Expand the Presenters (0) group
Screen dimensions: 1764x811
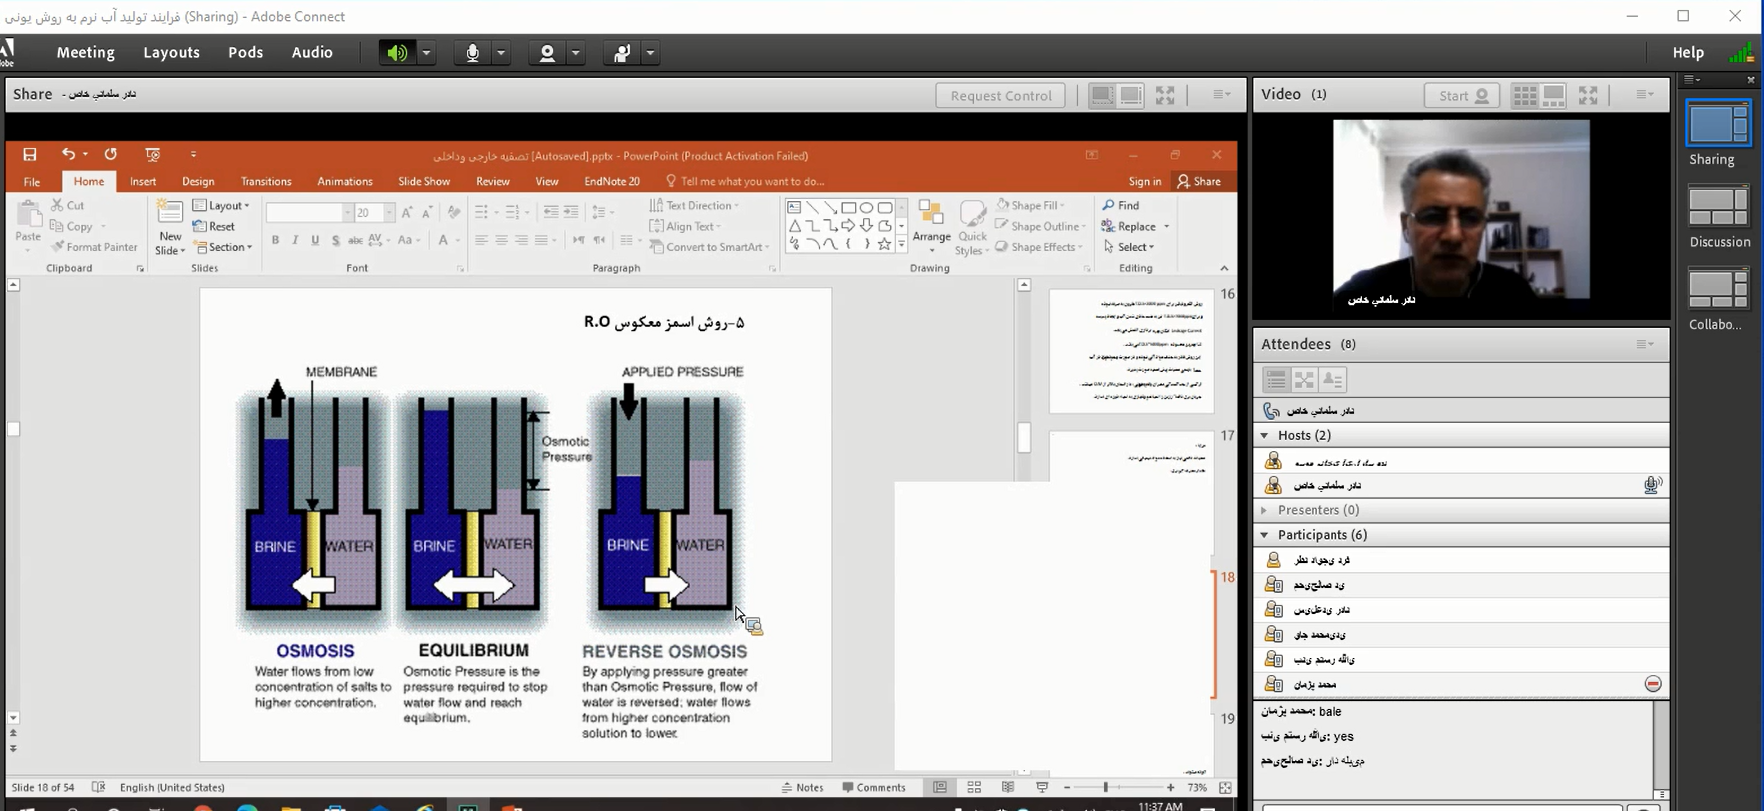pos(1265,510)
